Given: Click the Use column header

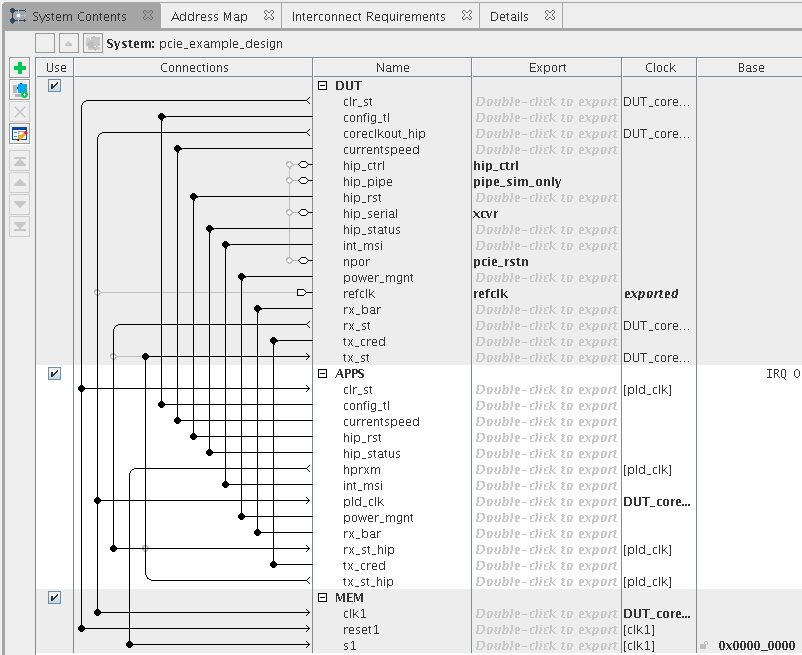Looking at the screenshot, I should click(x=56, y=67).
